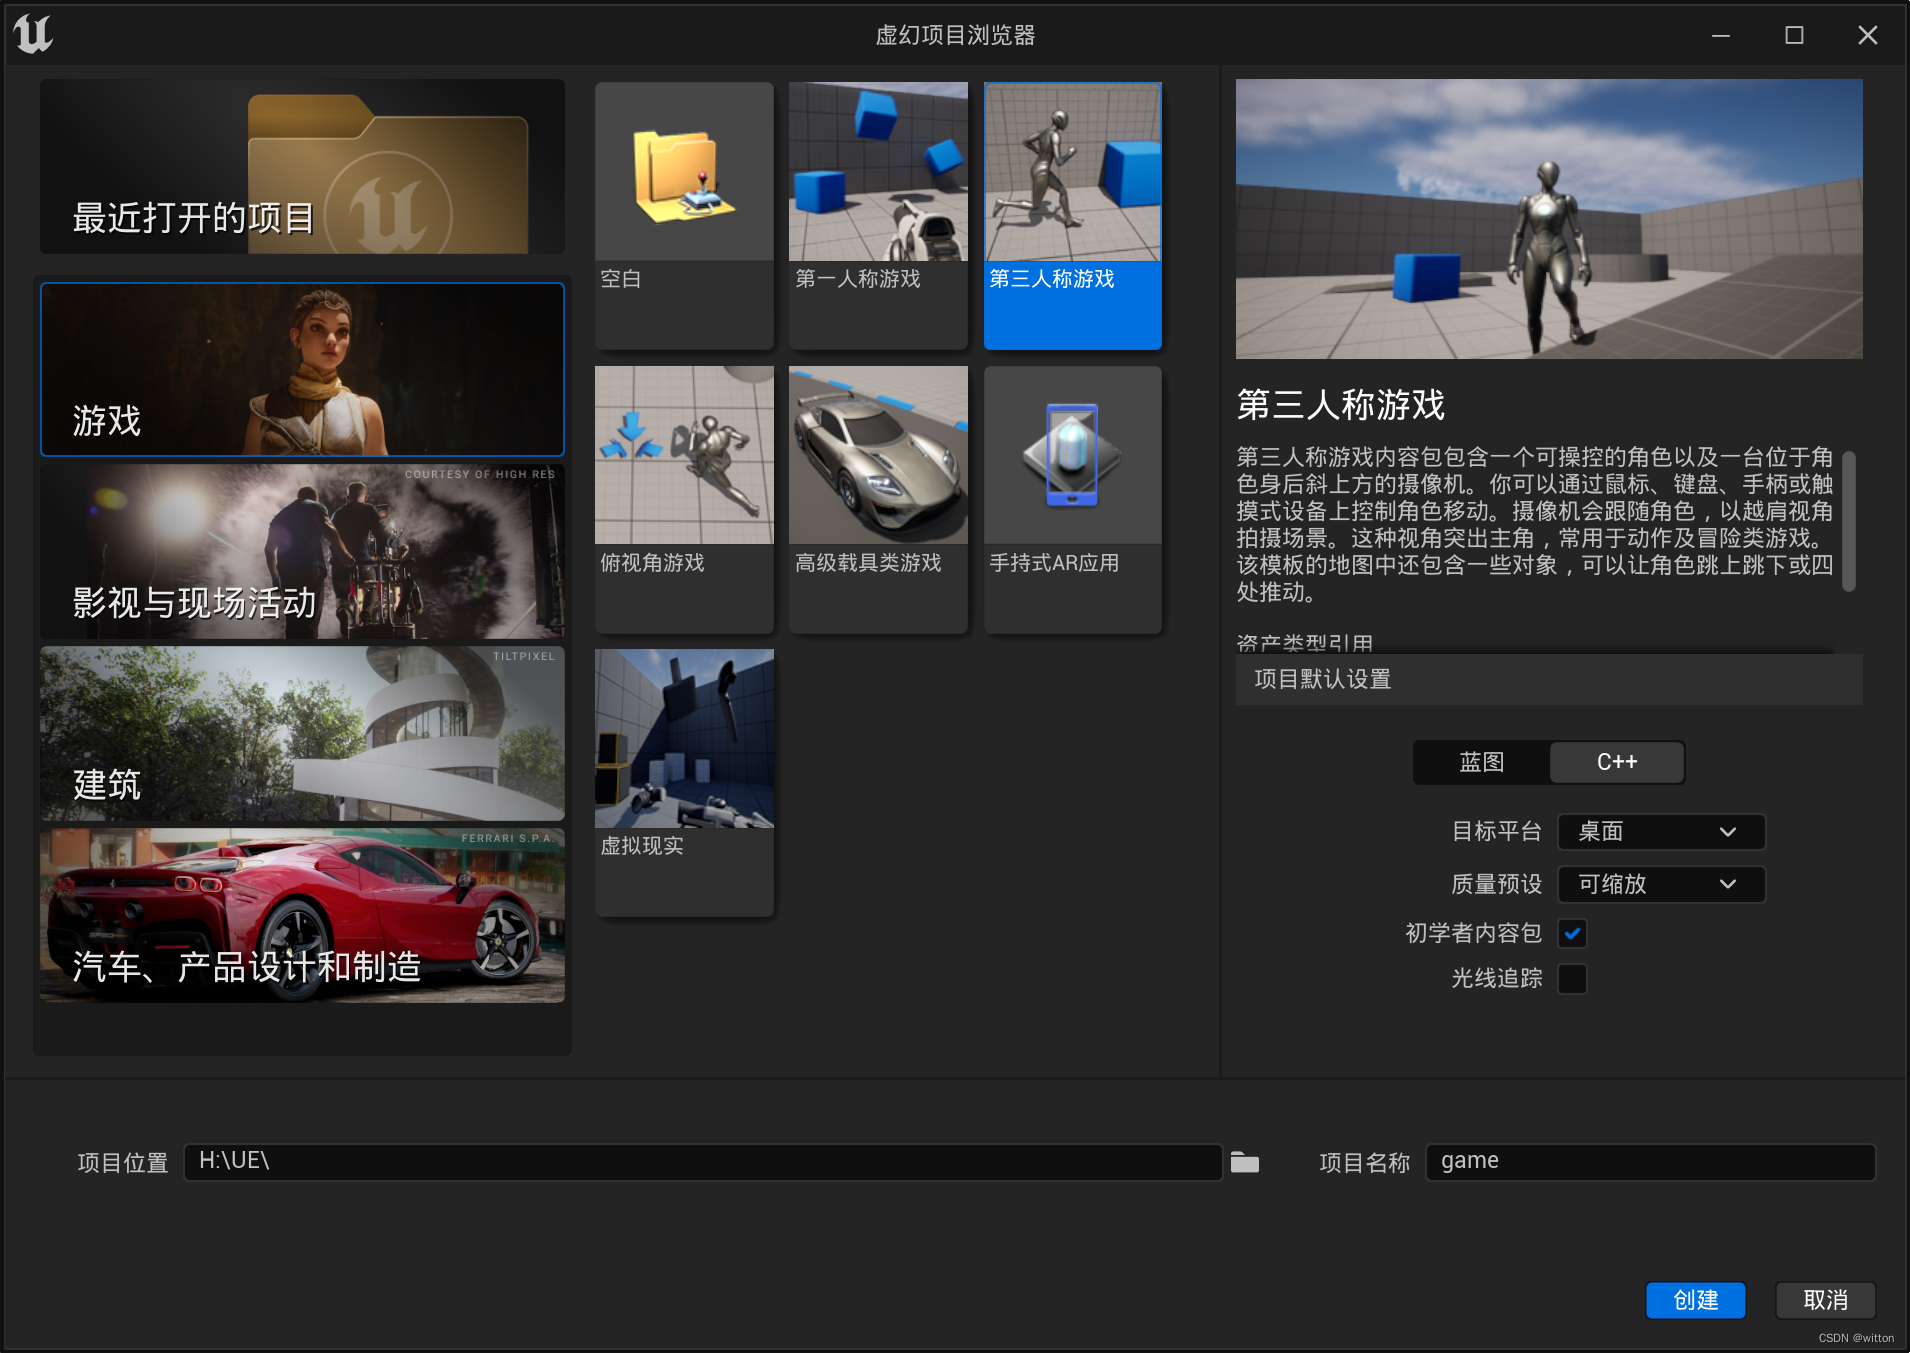Select the 手持式AR应用 template
The width and height of the screenshot is (1910, 1353).
pyautogui.click(x=1071, y=498)
